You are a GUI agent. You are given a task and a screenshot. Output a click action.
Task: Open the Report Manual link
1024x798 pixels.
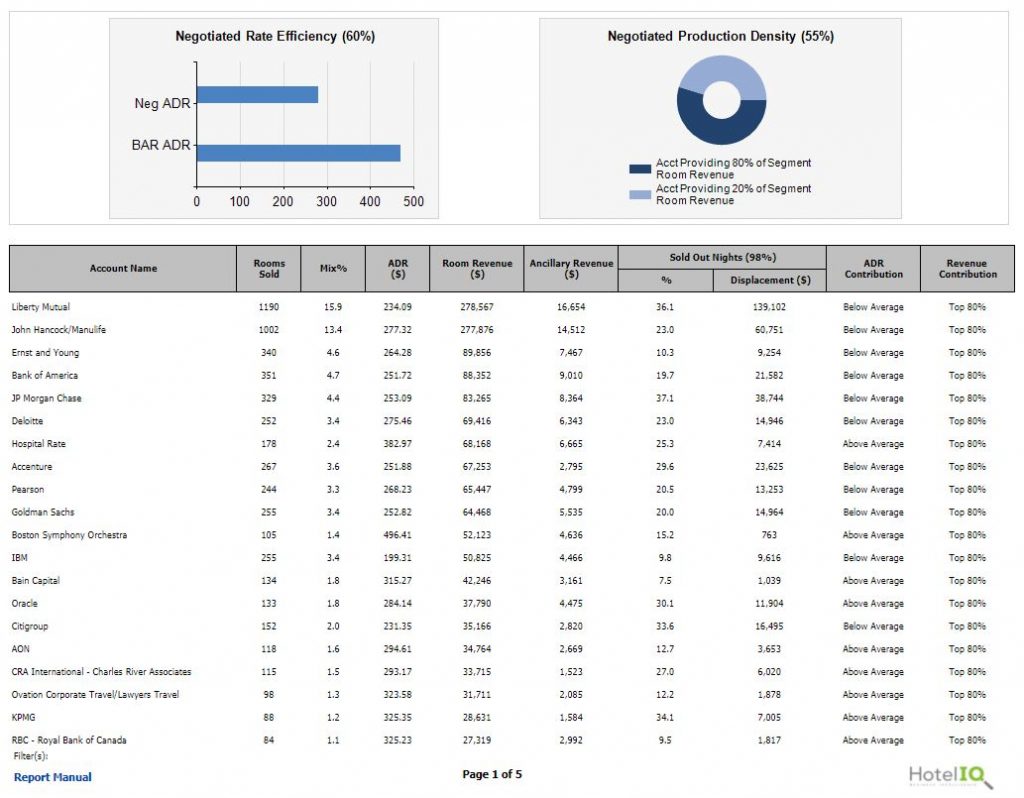(52, 777)
